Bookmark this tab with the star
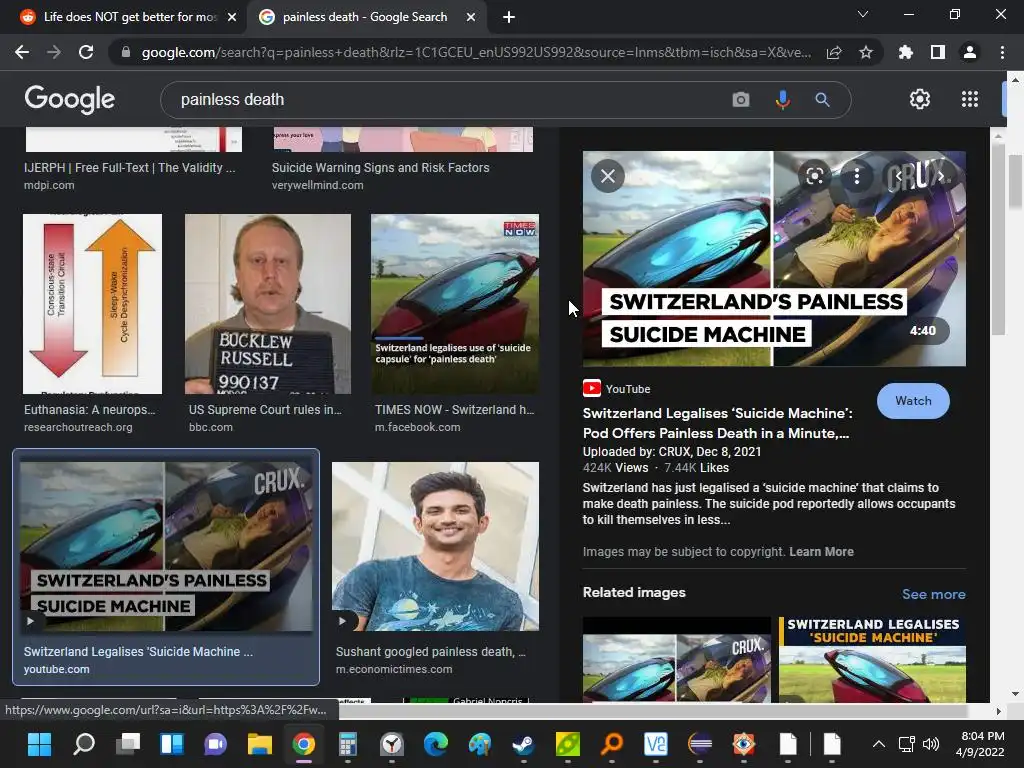The image size is (1024, 768). click(866, 52)
